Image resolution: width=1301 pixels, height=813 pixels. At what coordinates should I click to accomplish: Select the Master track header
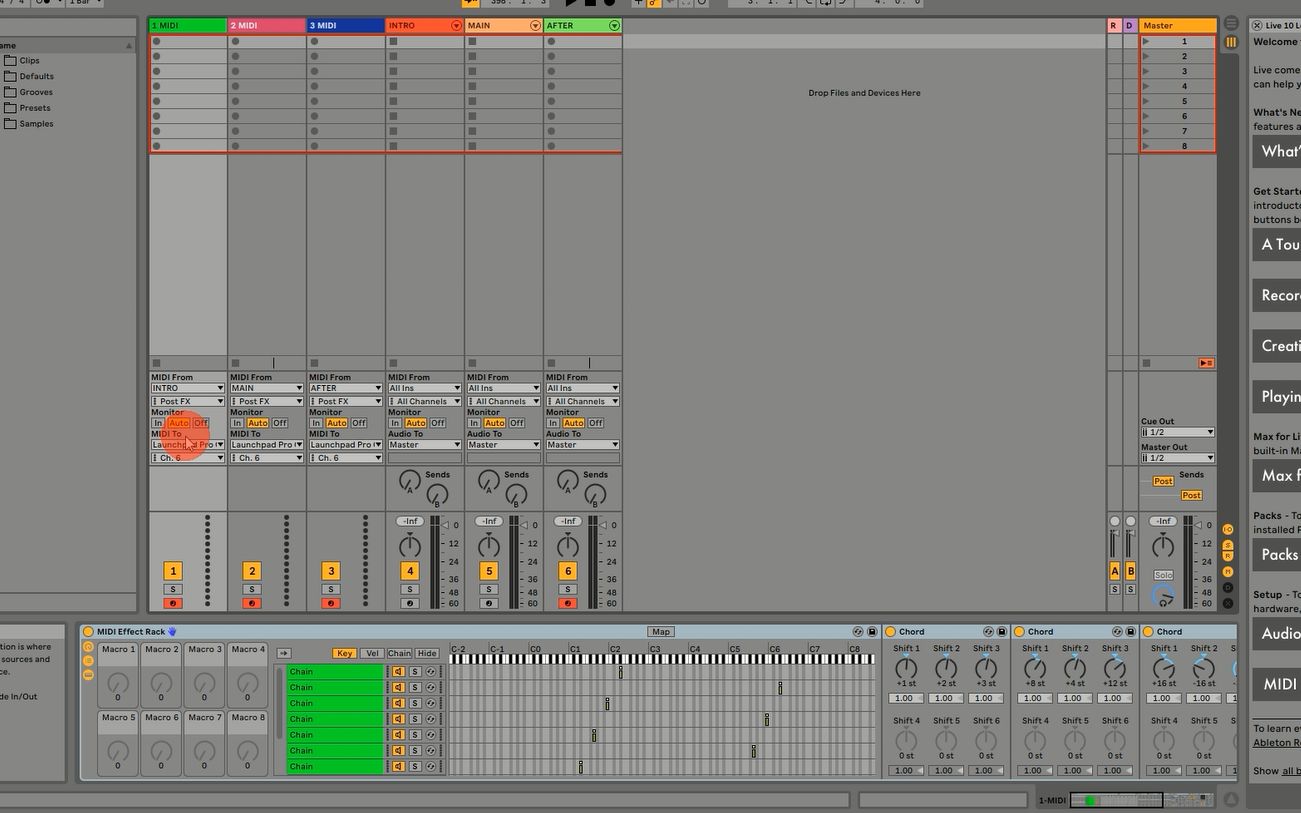coord(1178,25)
